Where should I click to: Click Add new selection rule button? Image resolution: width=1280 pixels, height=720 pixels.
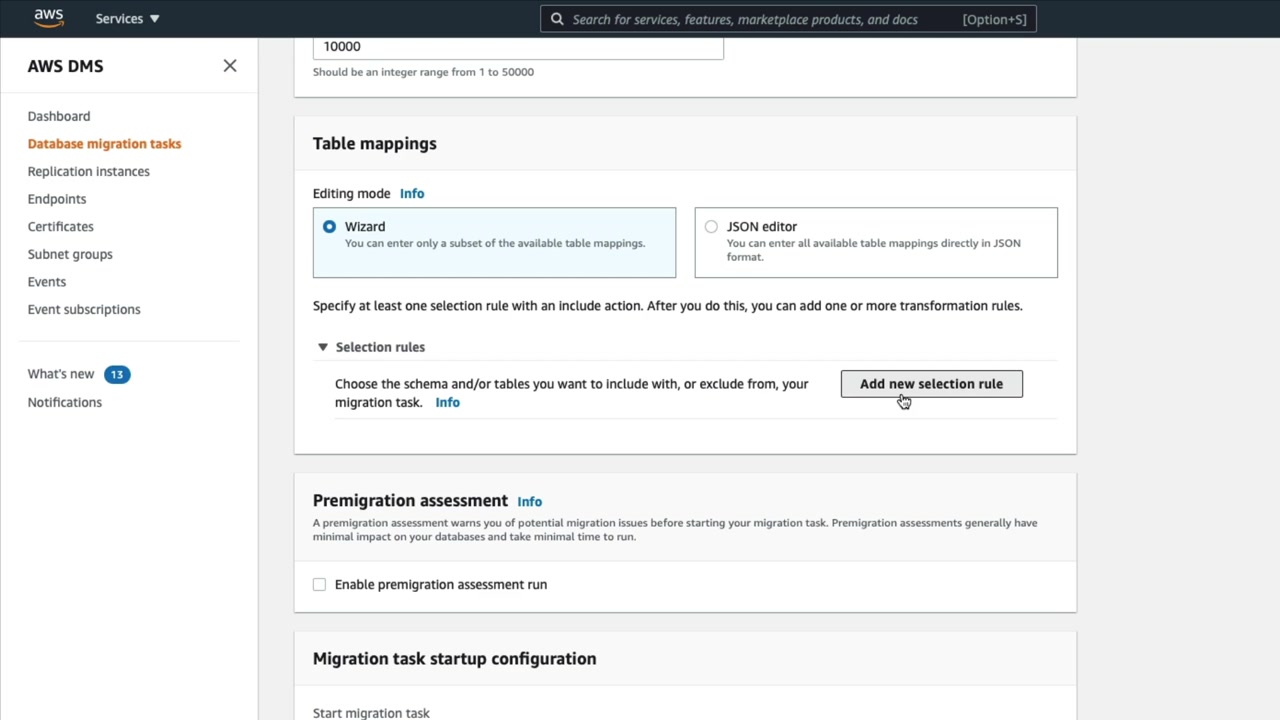931,384
